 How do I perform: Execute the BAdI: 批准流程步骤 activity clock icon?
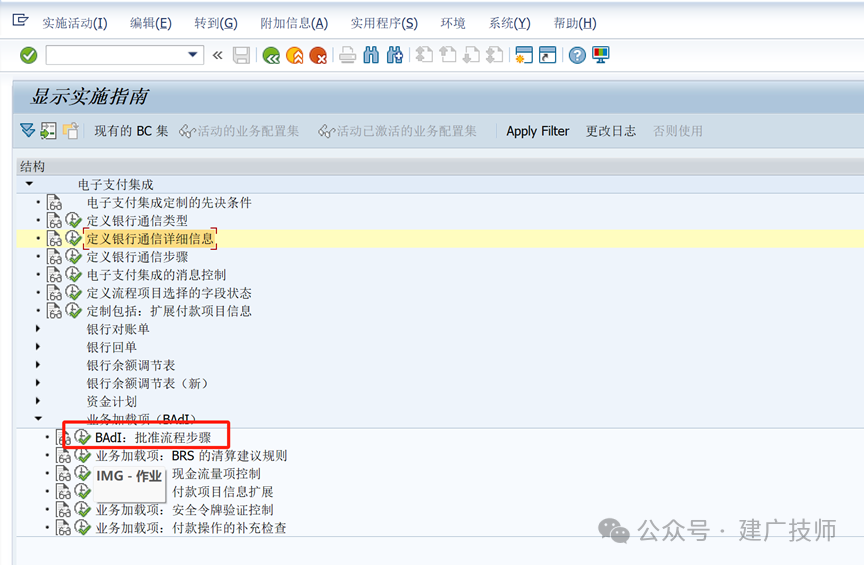[x=83, y=437]
